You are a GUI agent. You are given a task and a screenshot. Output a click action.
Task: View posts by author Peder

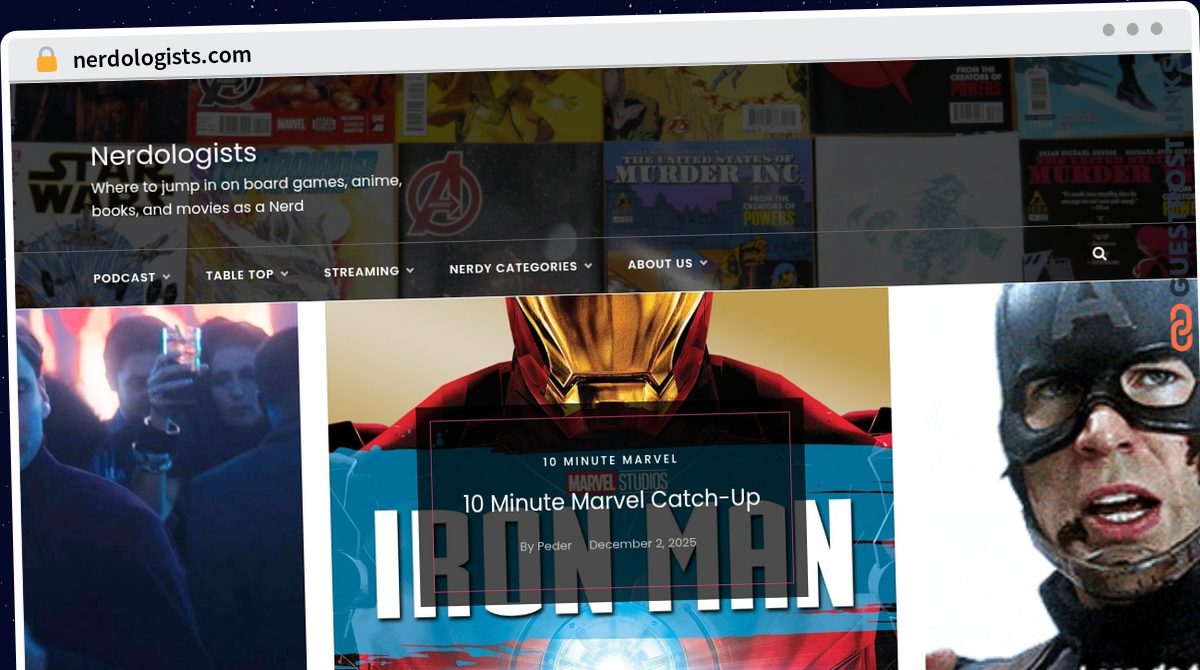pos(554,546)
